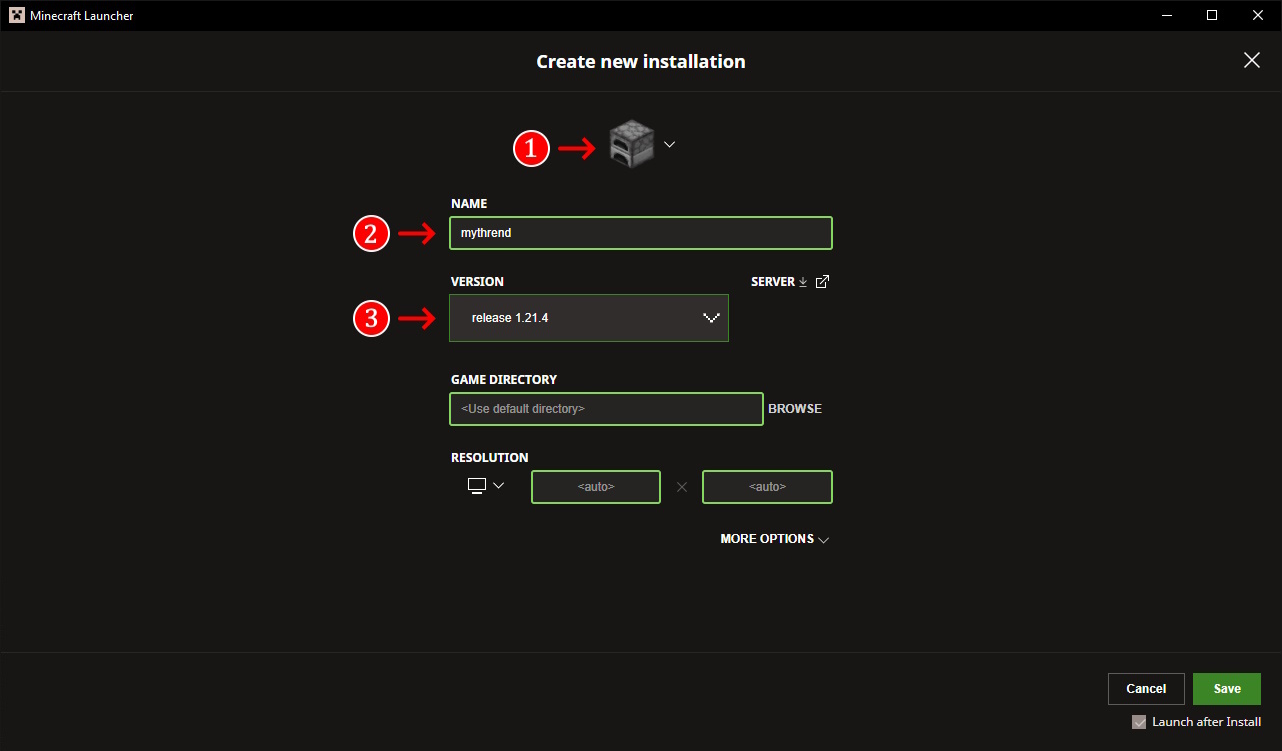Click the Name field containing mythrend
The image size is (1282, 751).
tap(641, 233)
